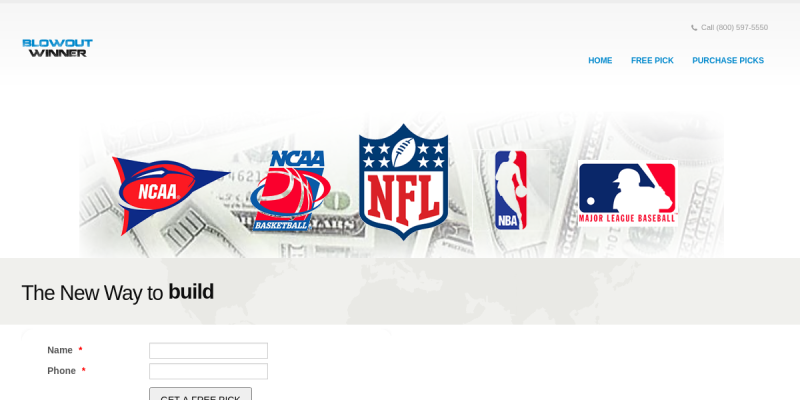Click the NFL shield logo
This screenshot has height=400, width=800.
(404, 181)
